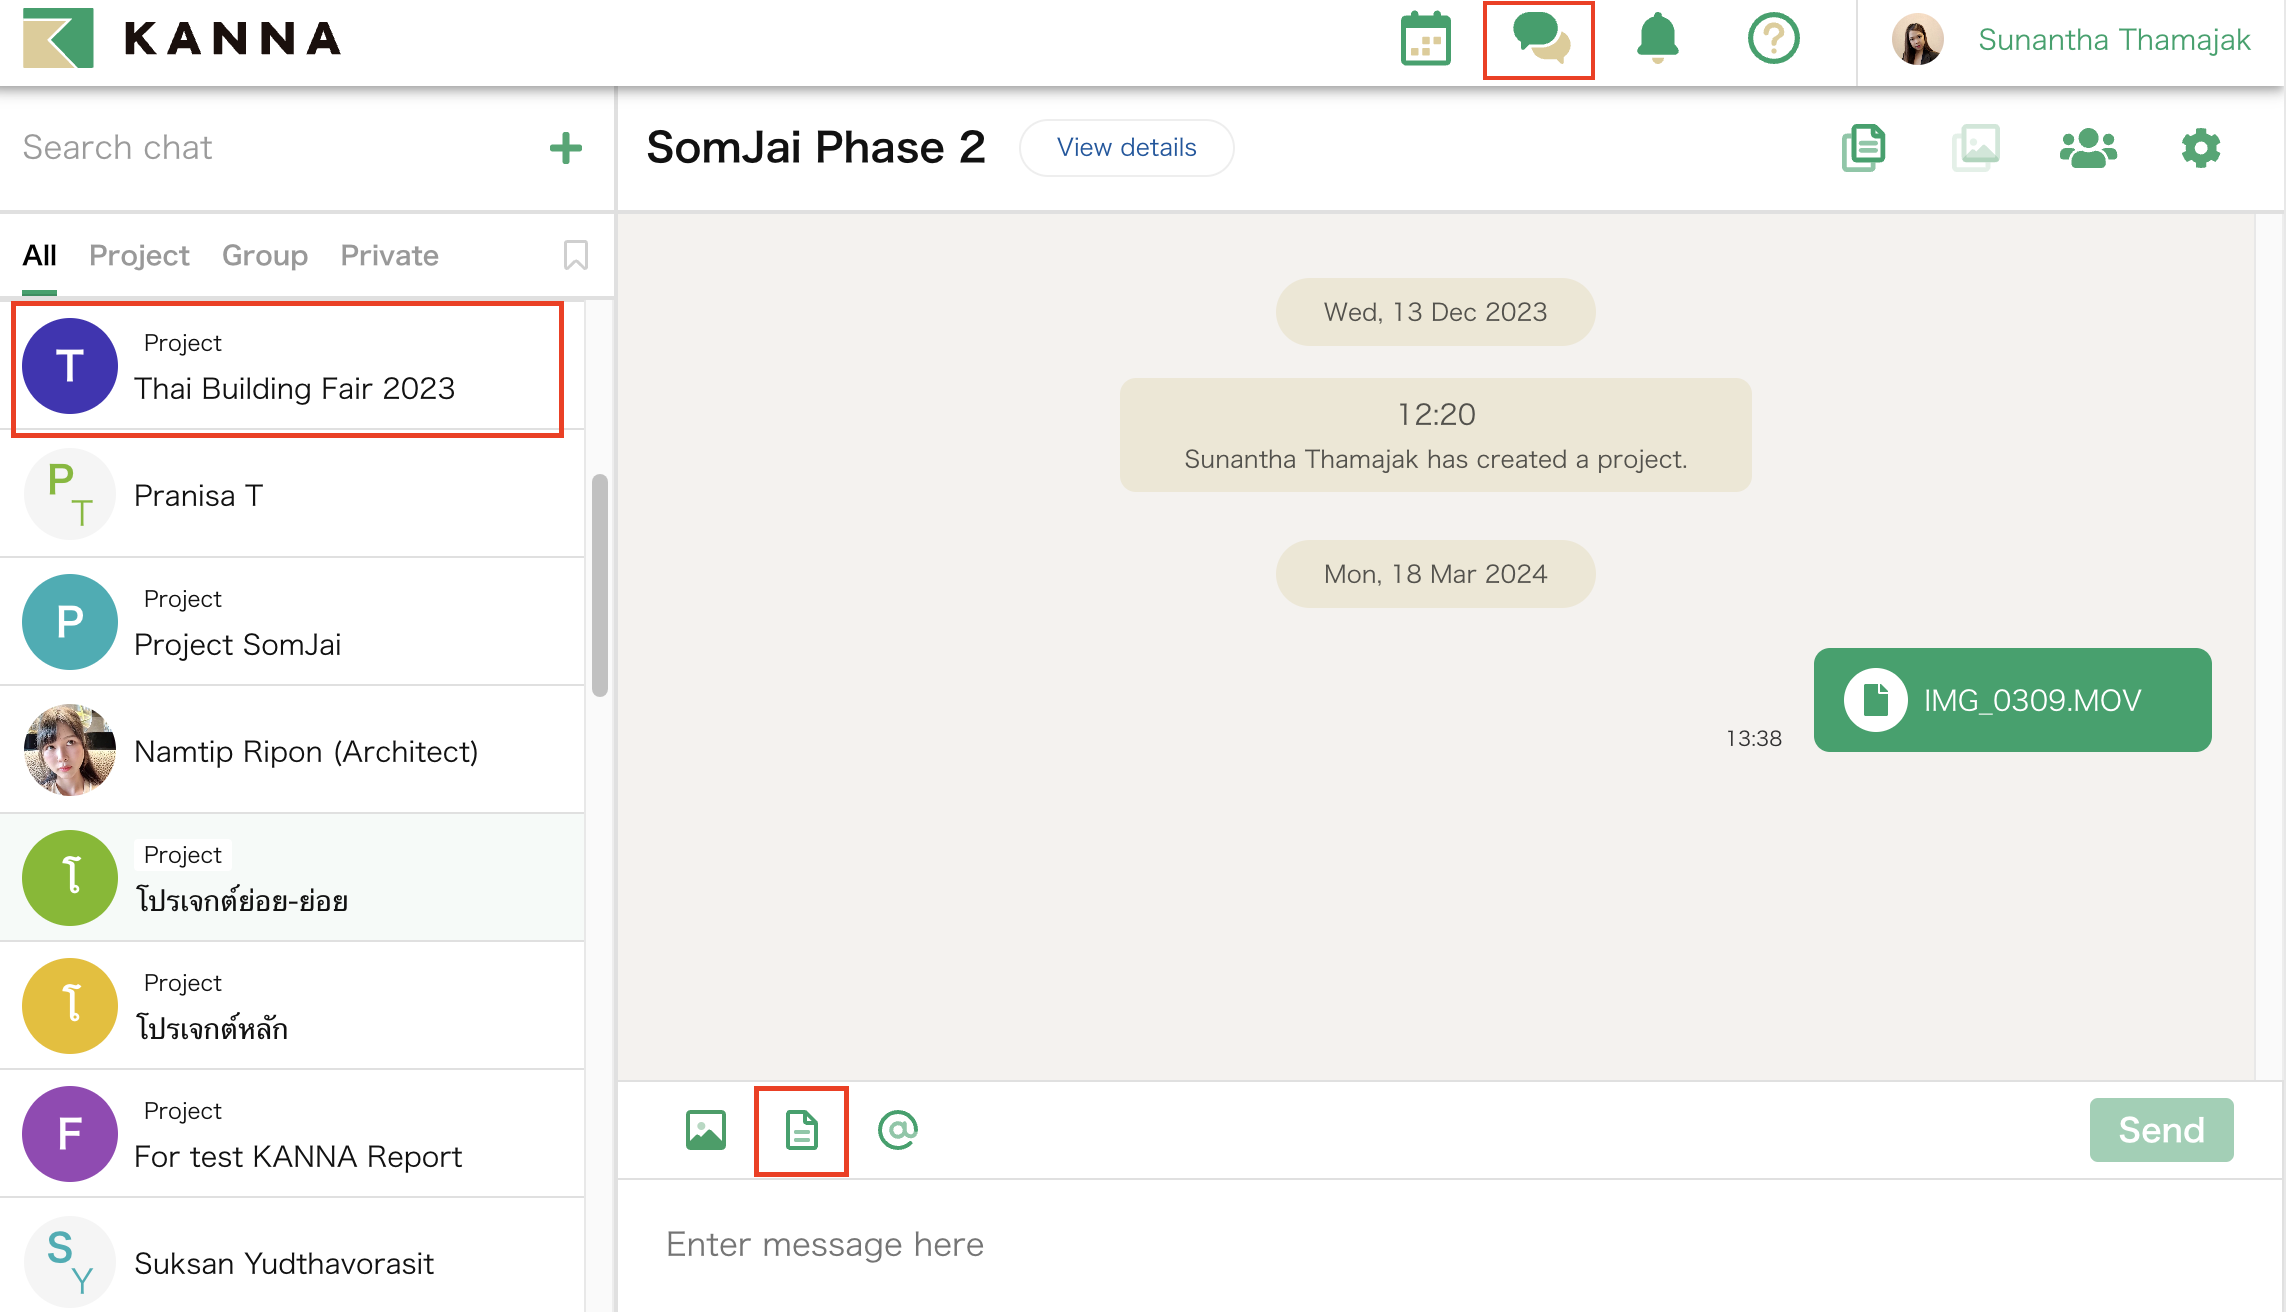The image size is (2286, 1312).
Task: Open View details for SomJai Phase 2
Action: [x=1126, y=147]
